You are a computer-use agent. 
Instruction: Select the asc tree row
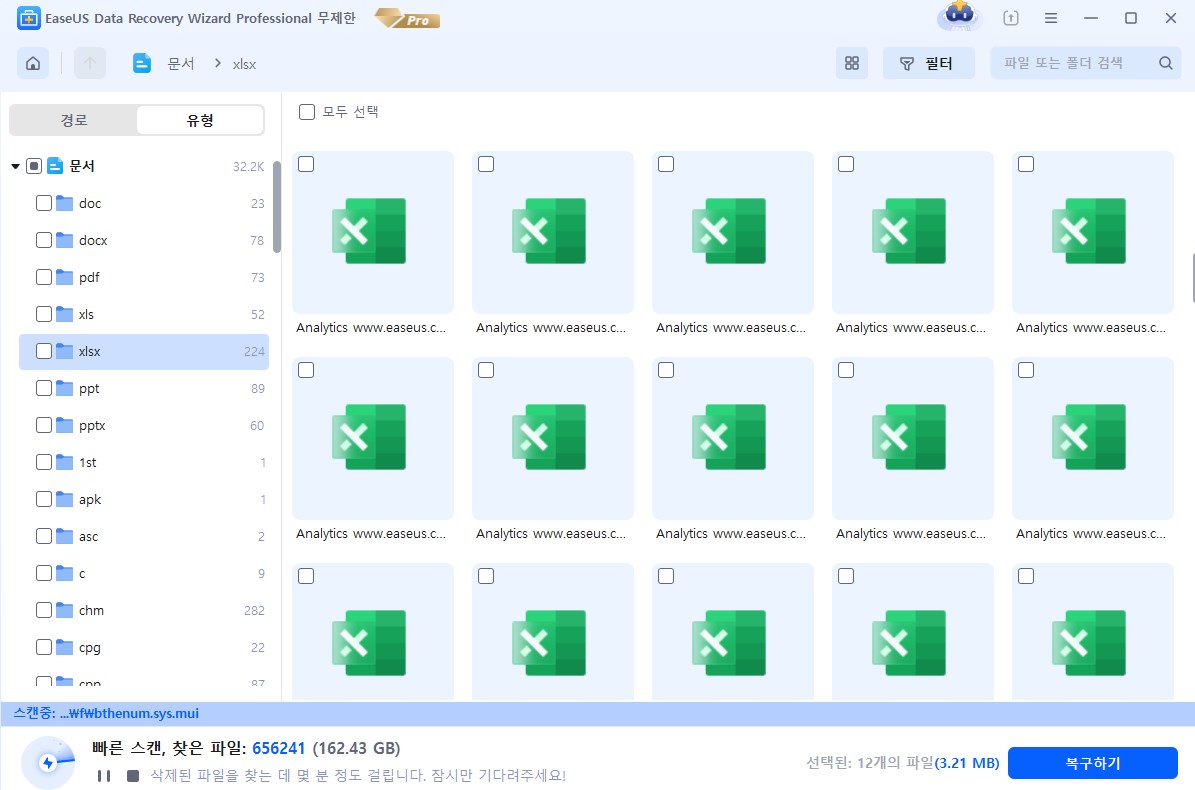tap(144, 536)
